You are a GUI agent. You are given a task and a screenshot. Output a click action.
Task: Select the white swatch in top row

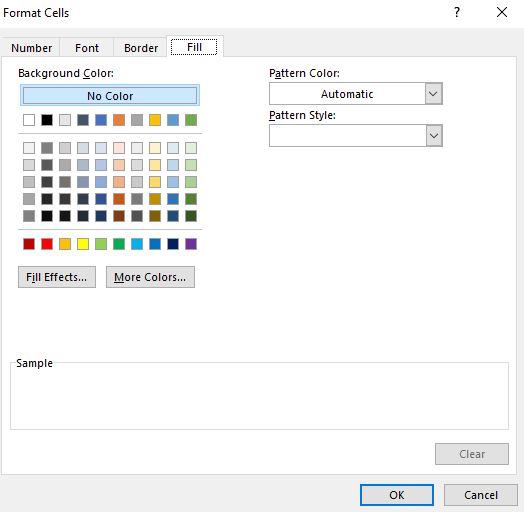click(29, 120)
